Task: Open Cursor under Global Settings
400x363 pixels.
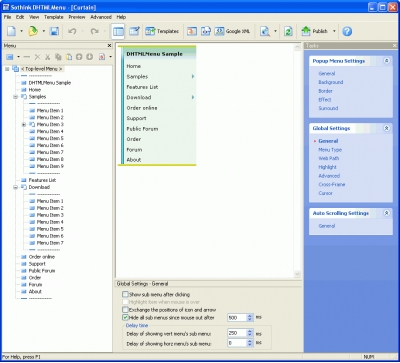Action: (325, 193)
